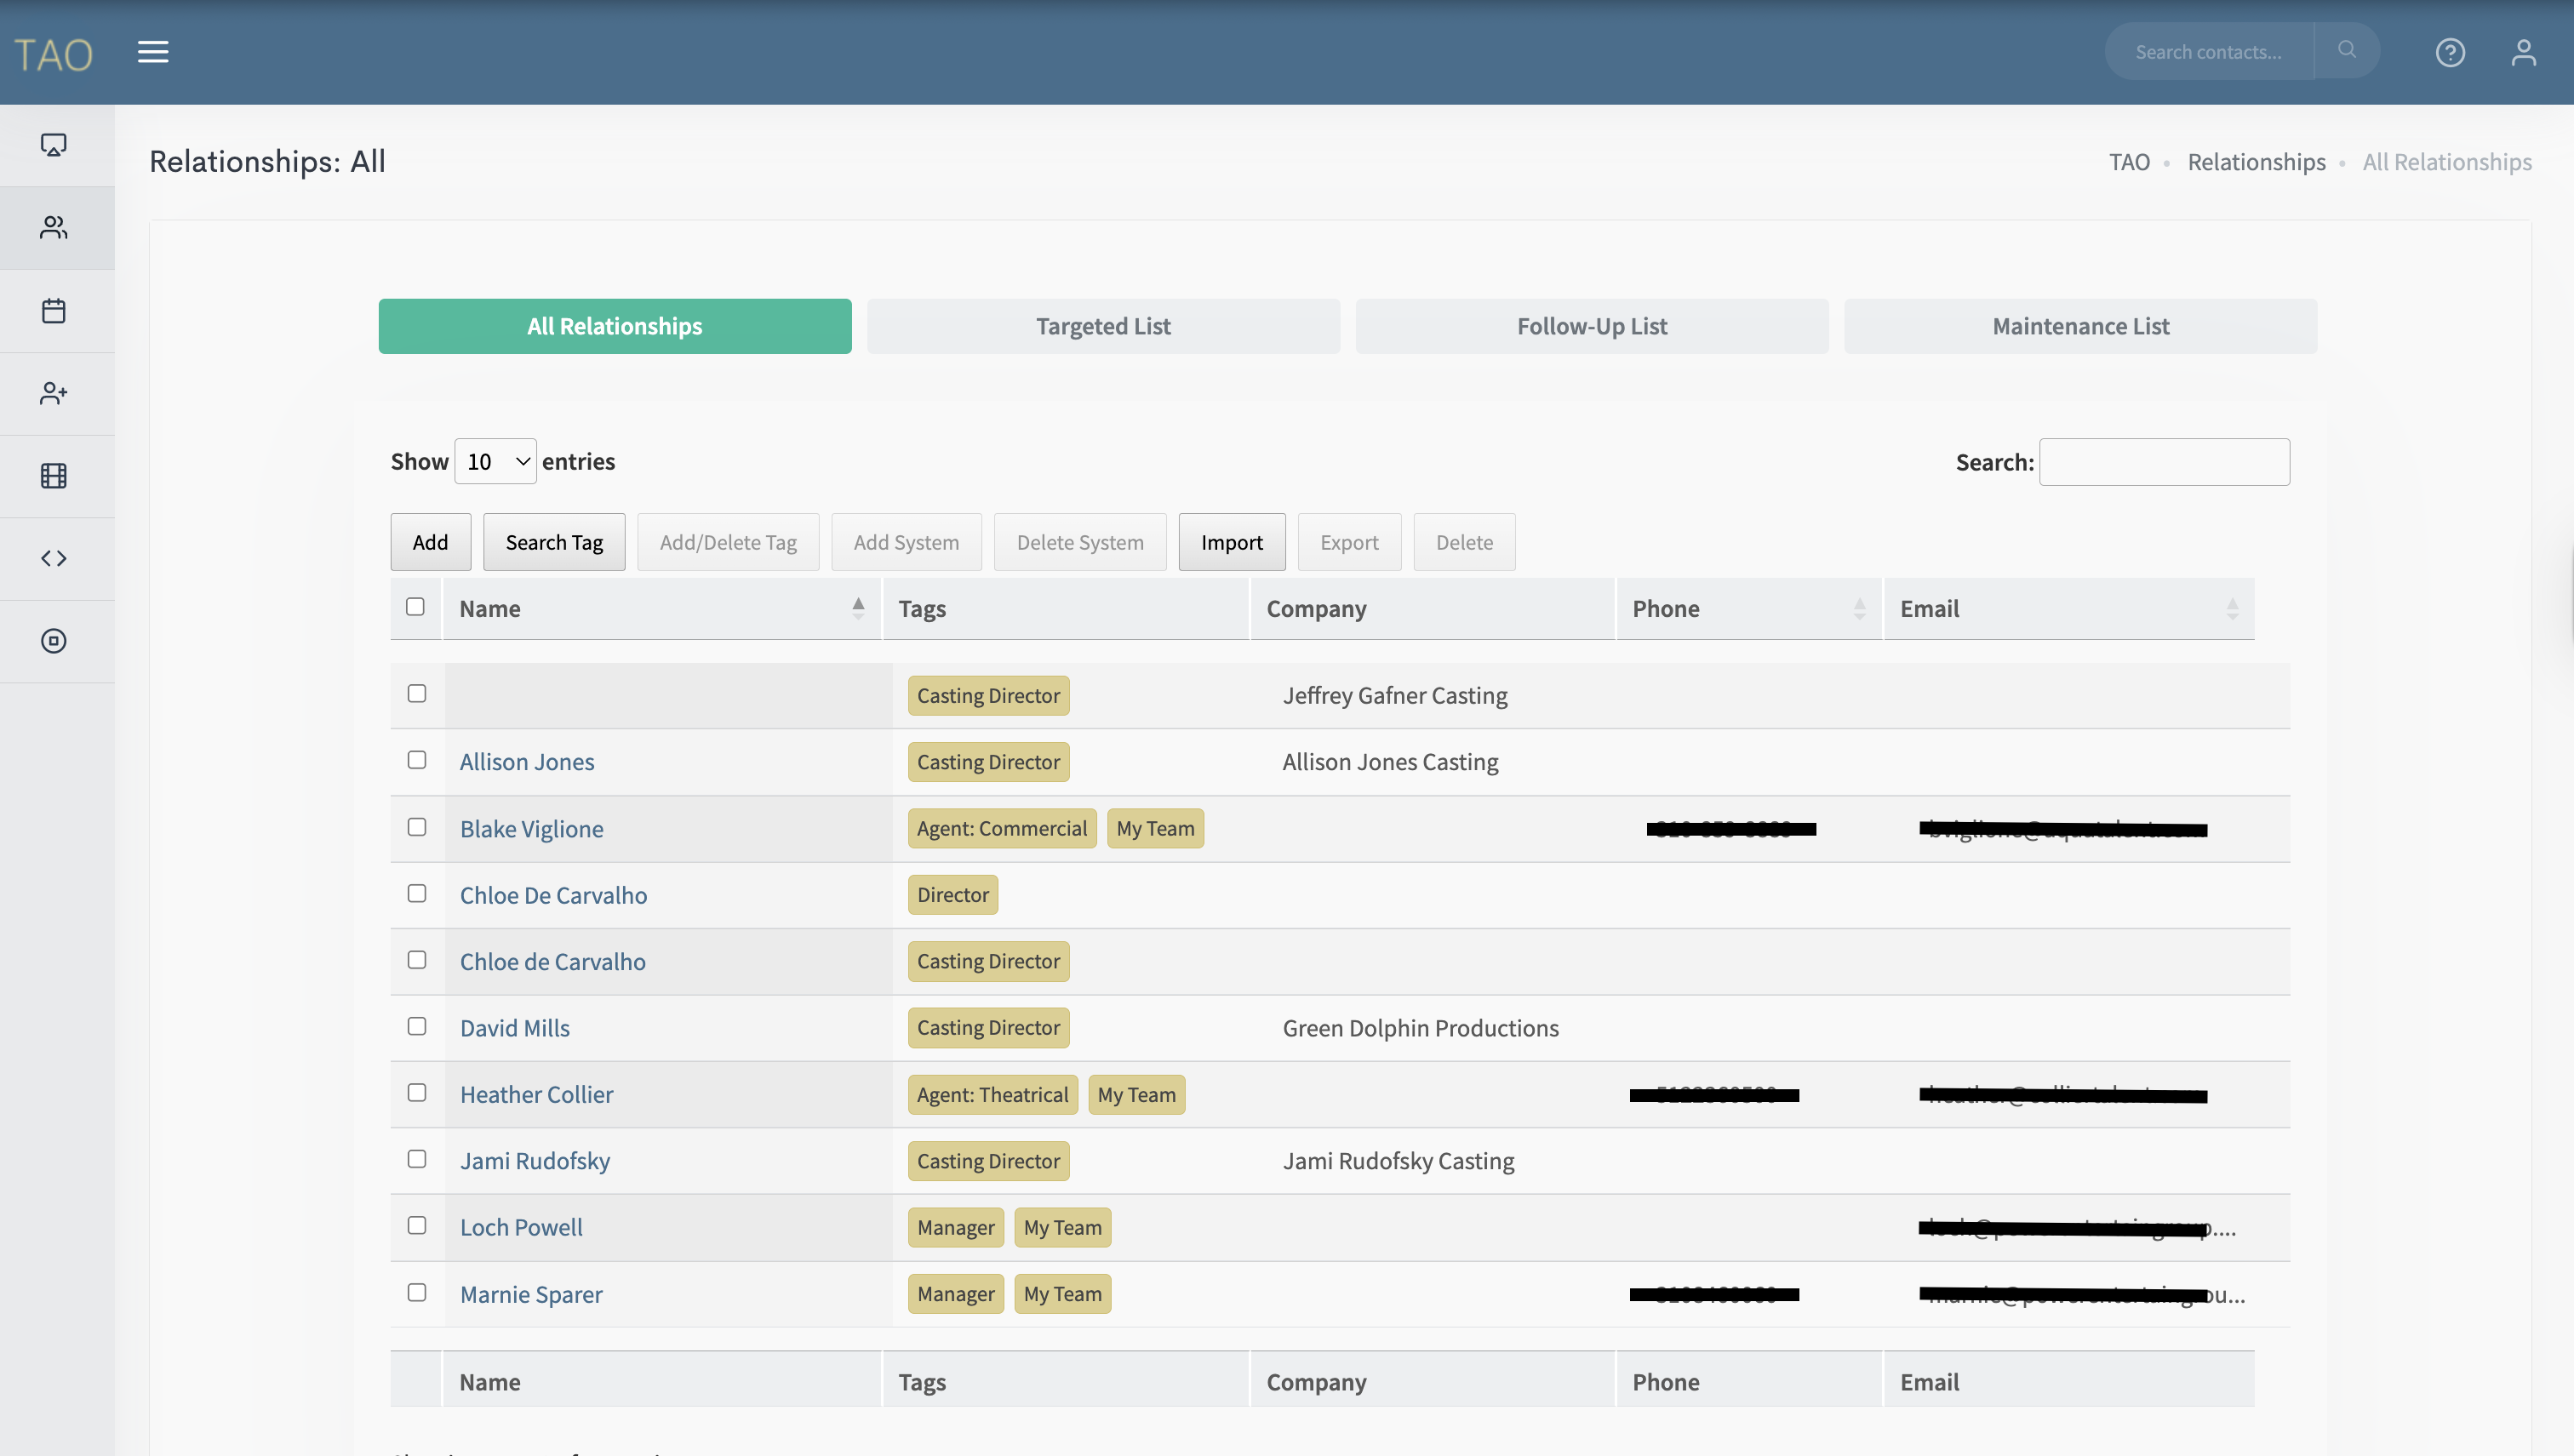Click the contact search magnifier icon

coord(2346,50)
